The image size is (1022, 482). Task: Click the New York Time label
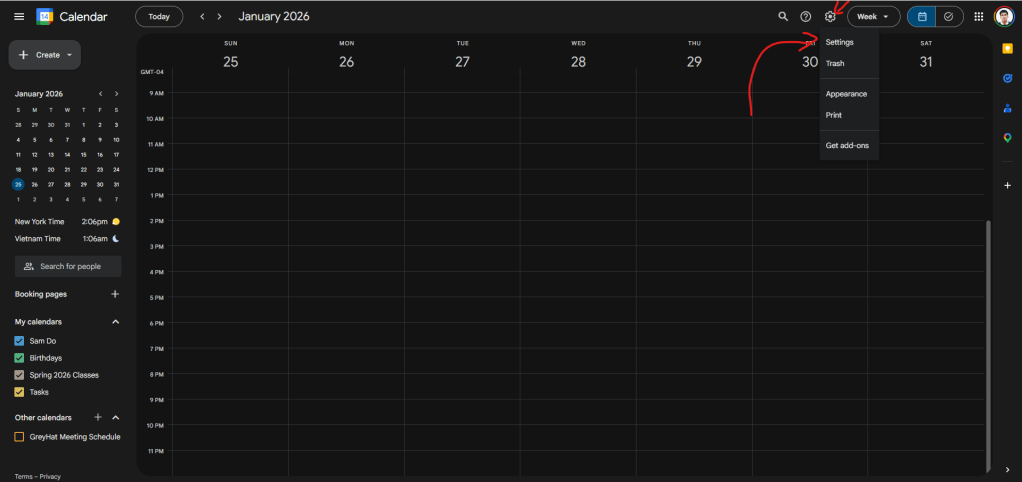click(x=39, y=221)
